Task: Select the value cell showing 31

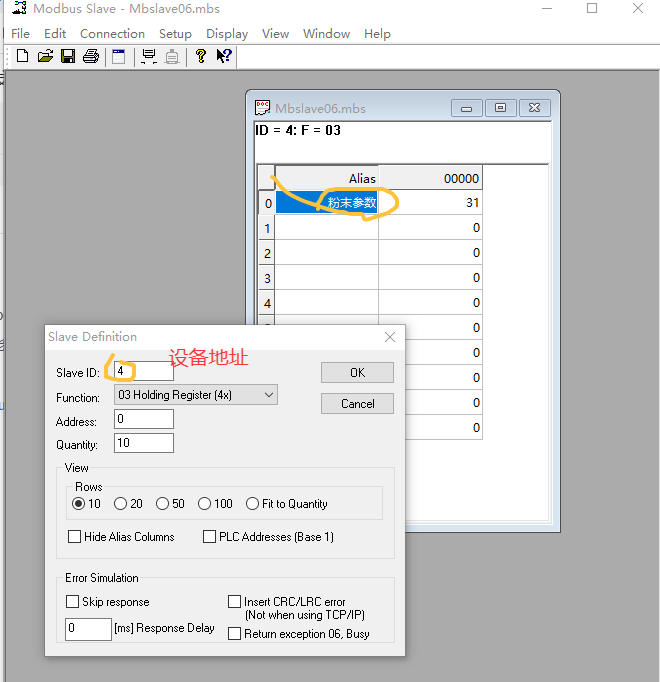Action: pos(430,203)
